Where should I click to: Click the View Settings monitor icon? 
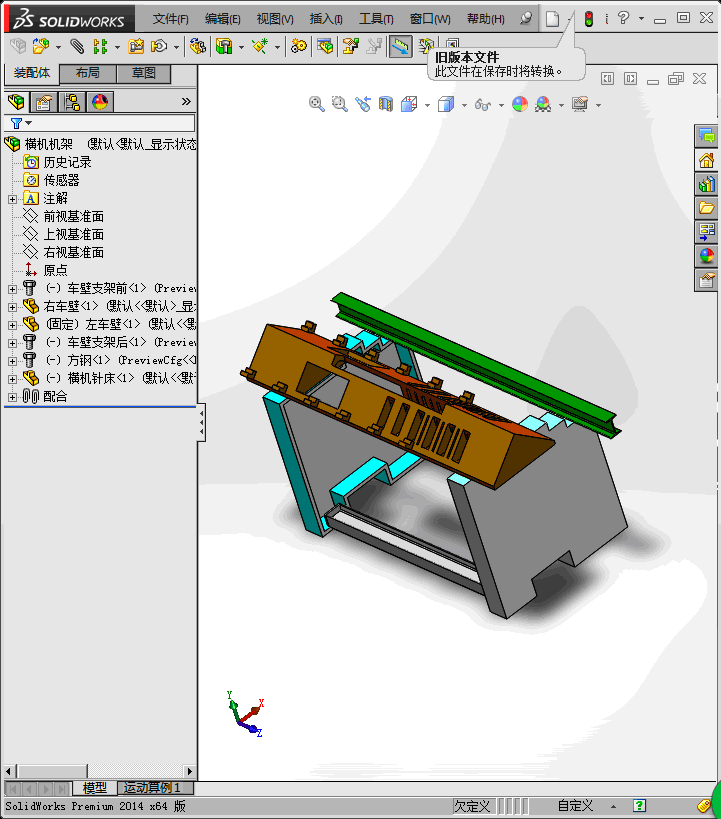[x=580, y=104]
